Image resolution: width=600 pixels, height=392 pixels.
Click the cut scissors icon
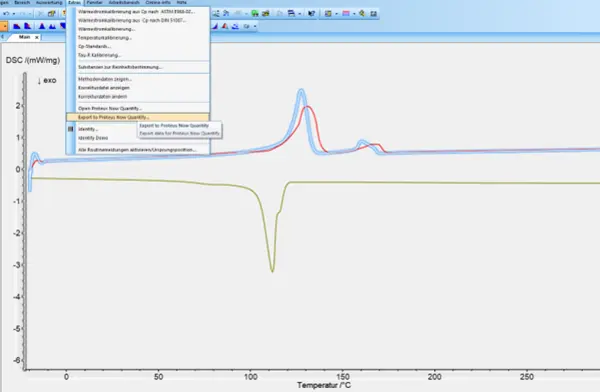(41, 14)
